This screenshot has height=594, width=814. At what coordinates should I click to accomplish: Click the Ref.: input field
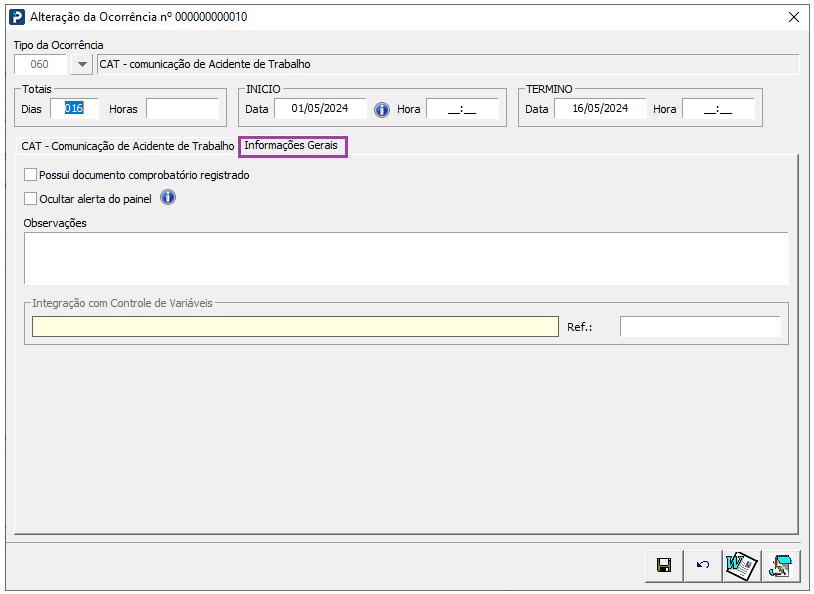coord(700,327)
